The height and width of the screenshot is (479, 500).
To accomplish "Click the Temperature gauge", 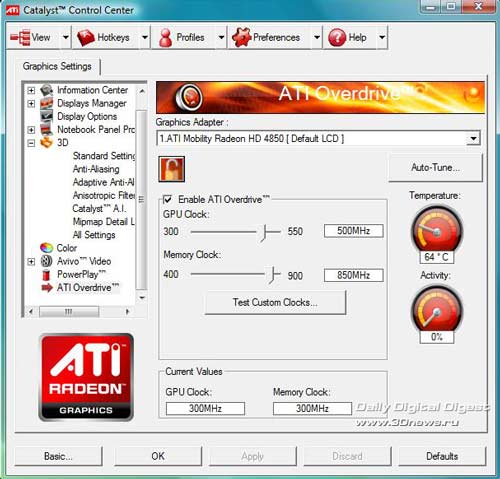I will 437,230.
